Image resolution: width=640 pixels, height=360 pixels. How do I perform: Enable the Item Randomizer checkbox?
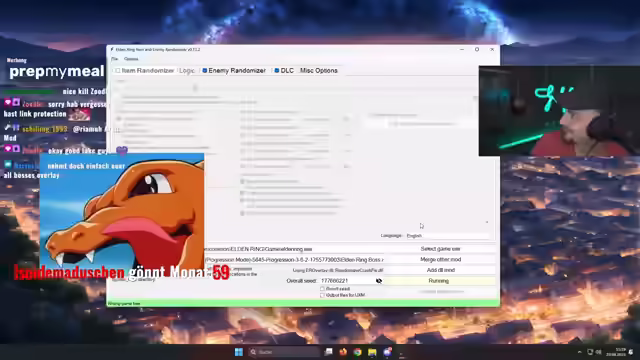(118, 71)
